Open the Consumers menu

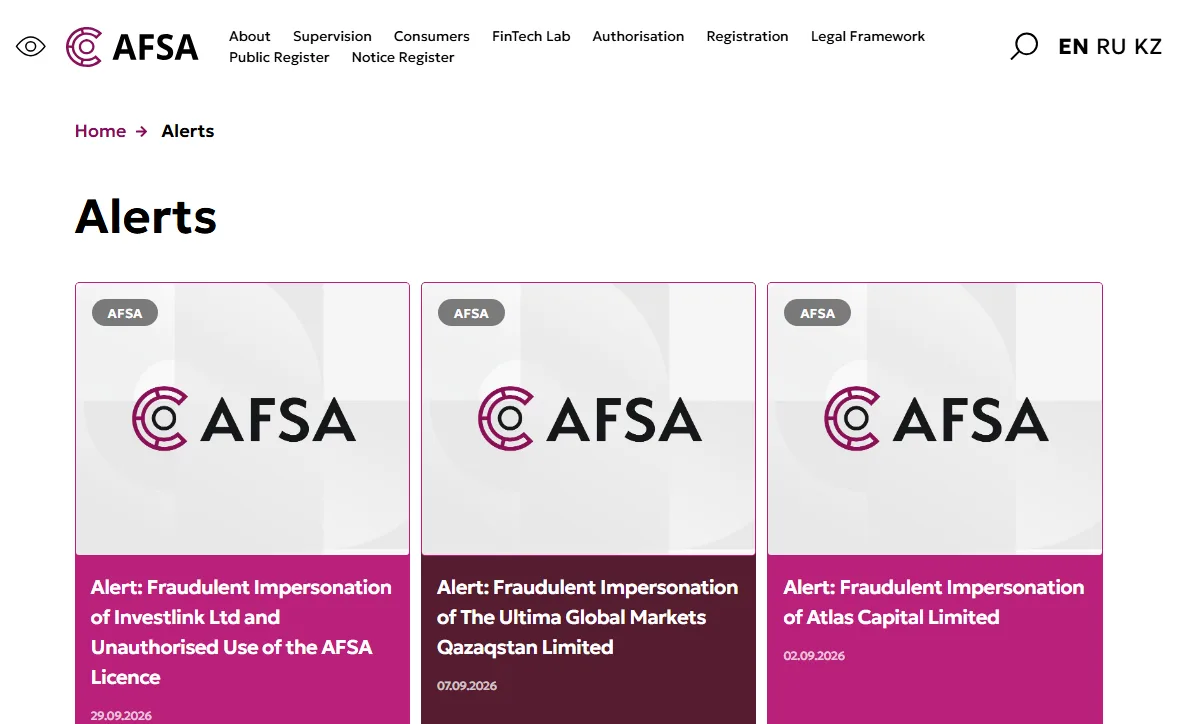point(432,36)
